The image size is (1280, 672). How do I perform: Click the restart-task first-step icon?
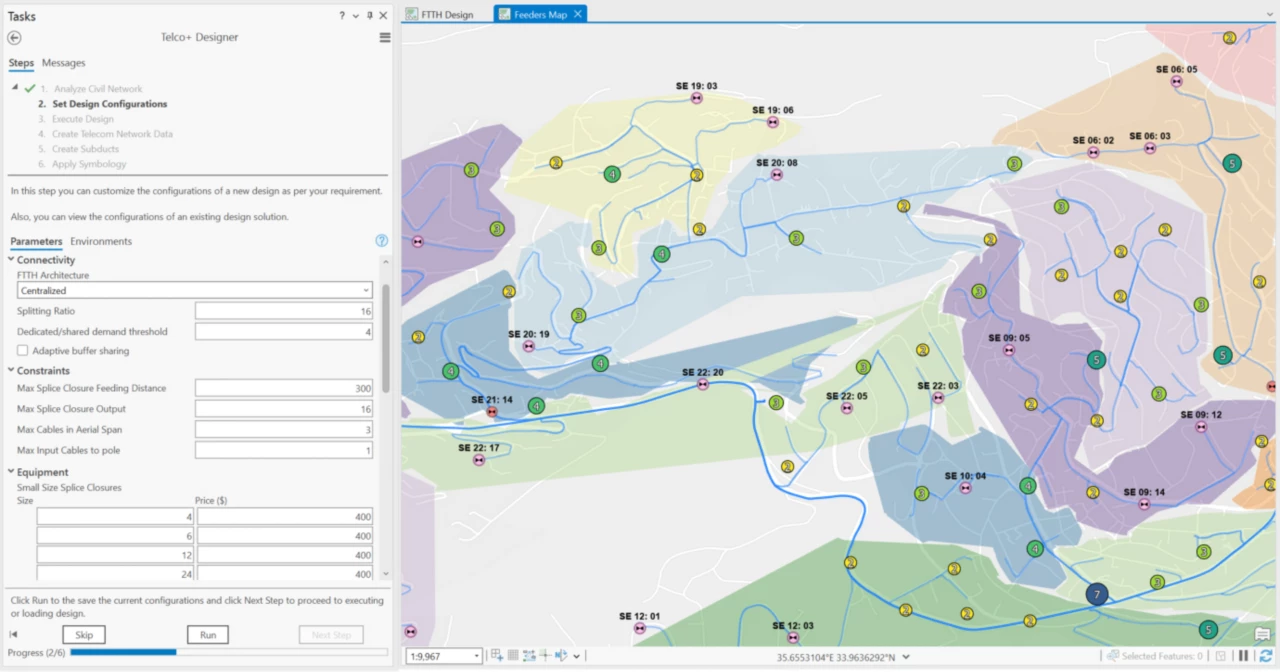tap(14, 635)
